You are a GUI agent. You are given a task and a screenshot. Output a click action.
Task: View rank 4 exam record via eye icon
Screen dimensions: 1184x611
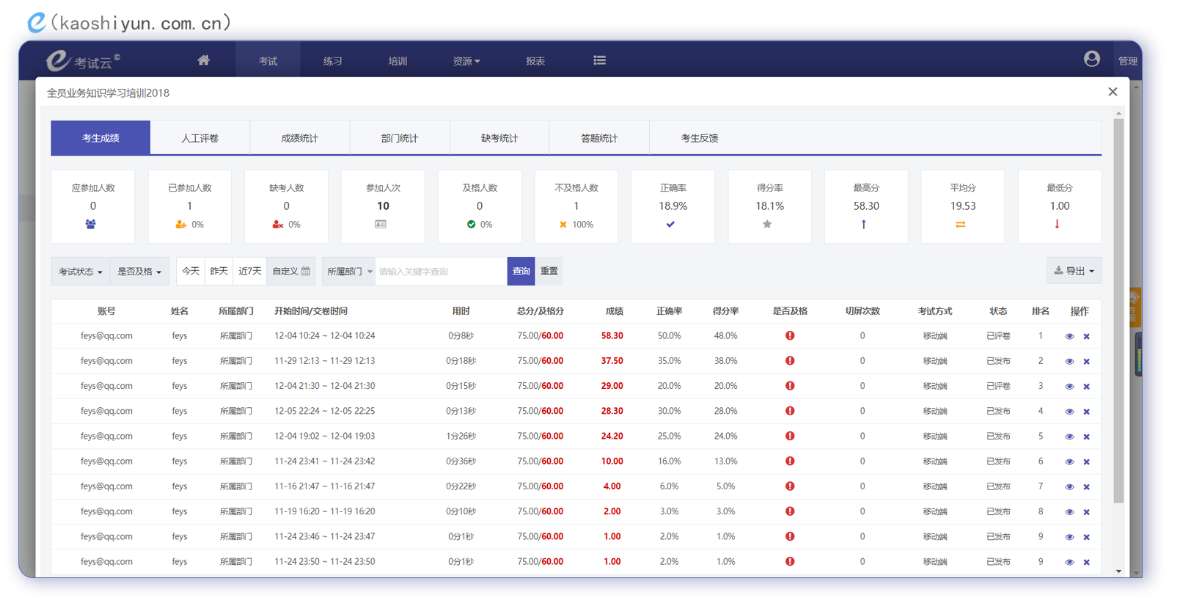pos(1069,412)
